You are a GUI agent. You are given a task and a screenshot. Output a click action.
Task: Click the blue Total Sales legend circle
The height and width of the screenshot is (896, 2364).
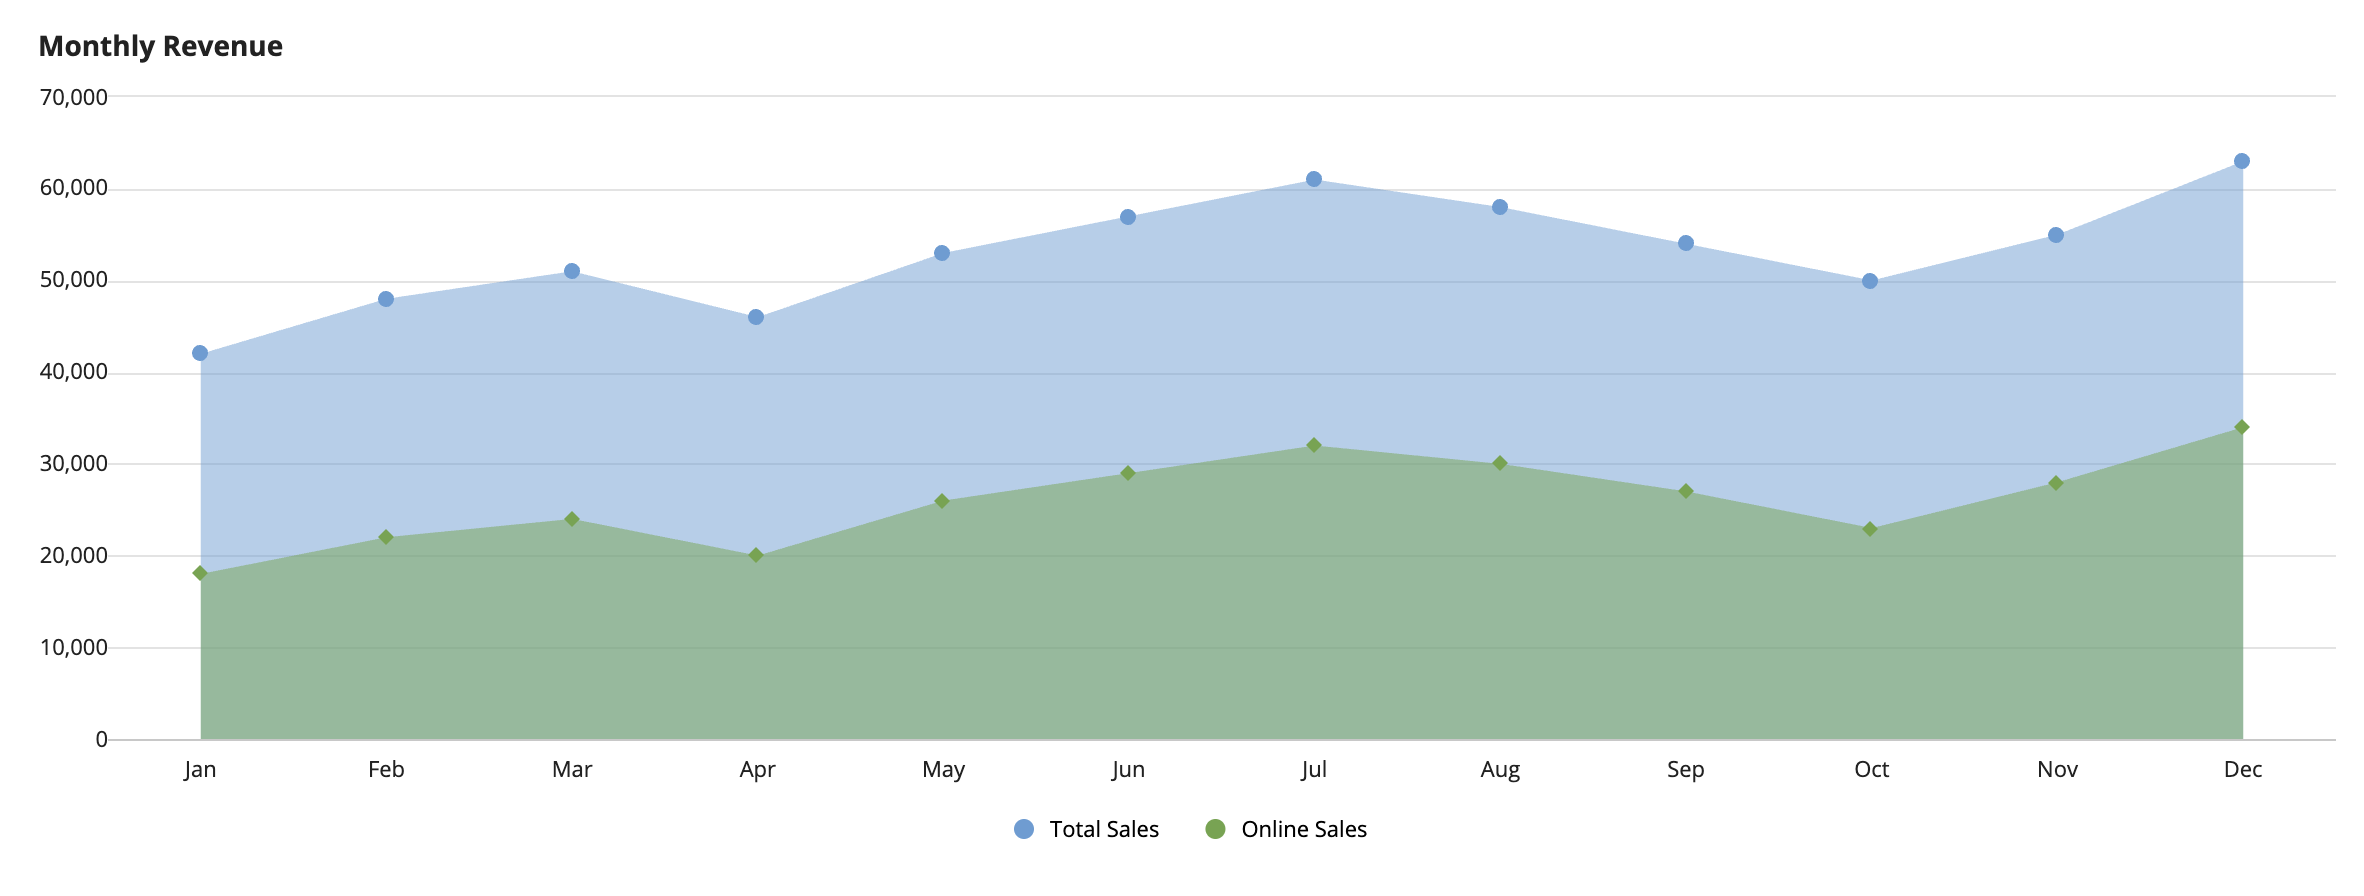click(x=1023, y=829)
